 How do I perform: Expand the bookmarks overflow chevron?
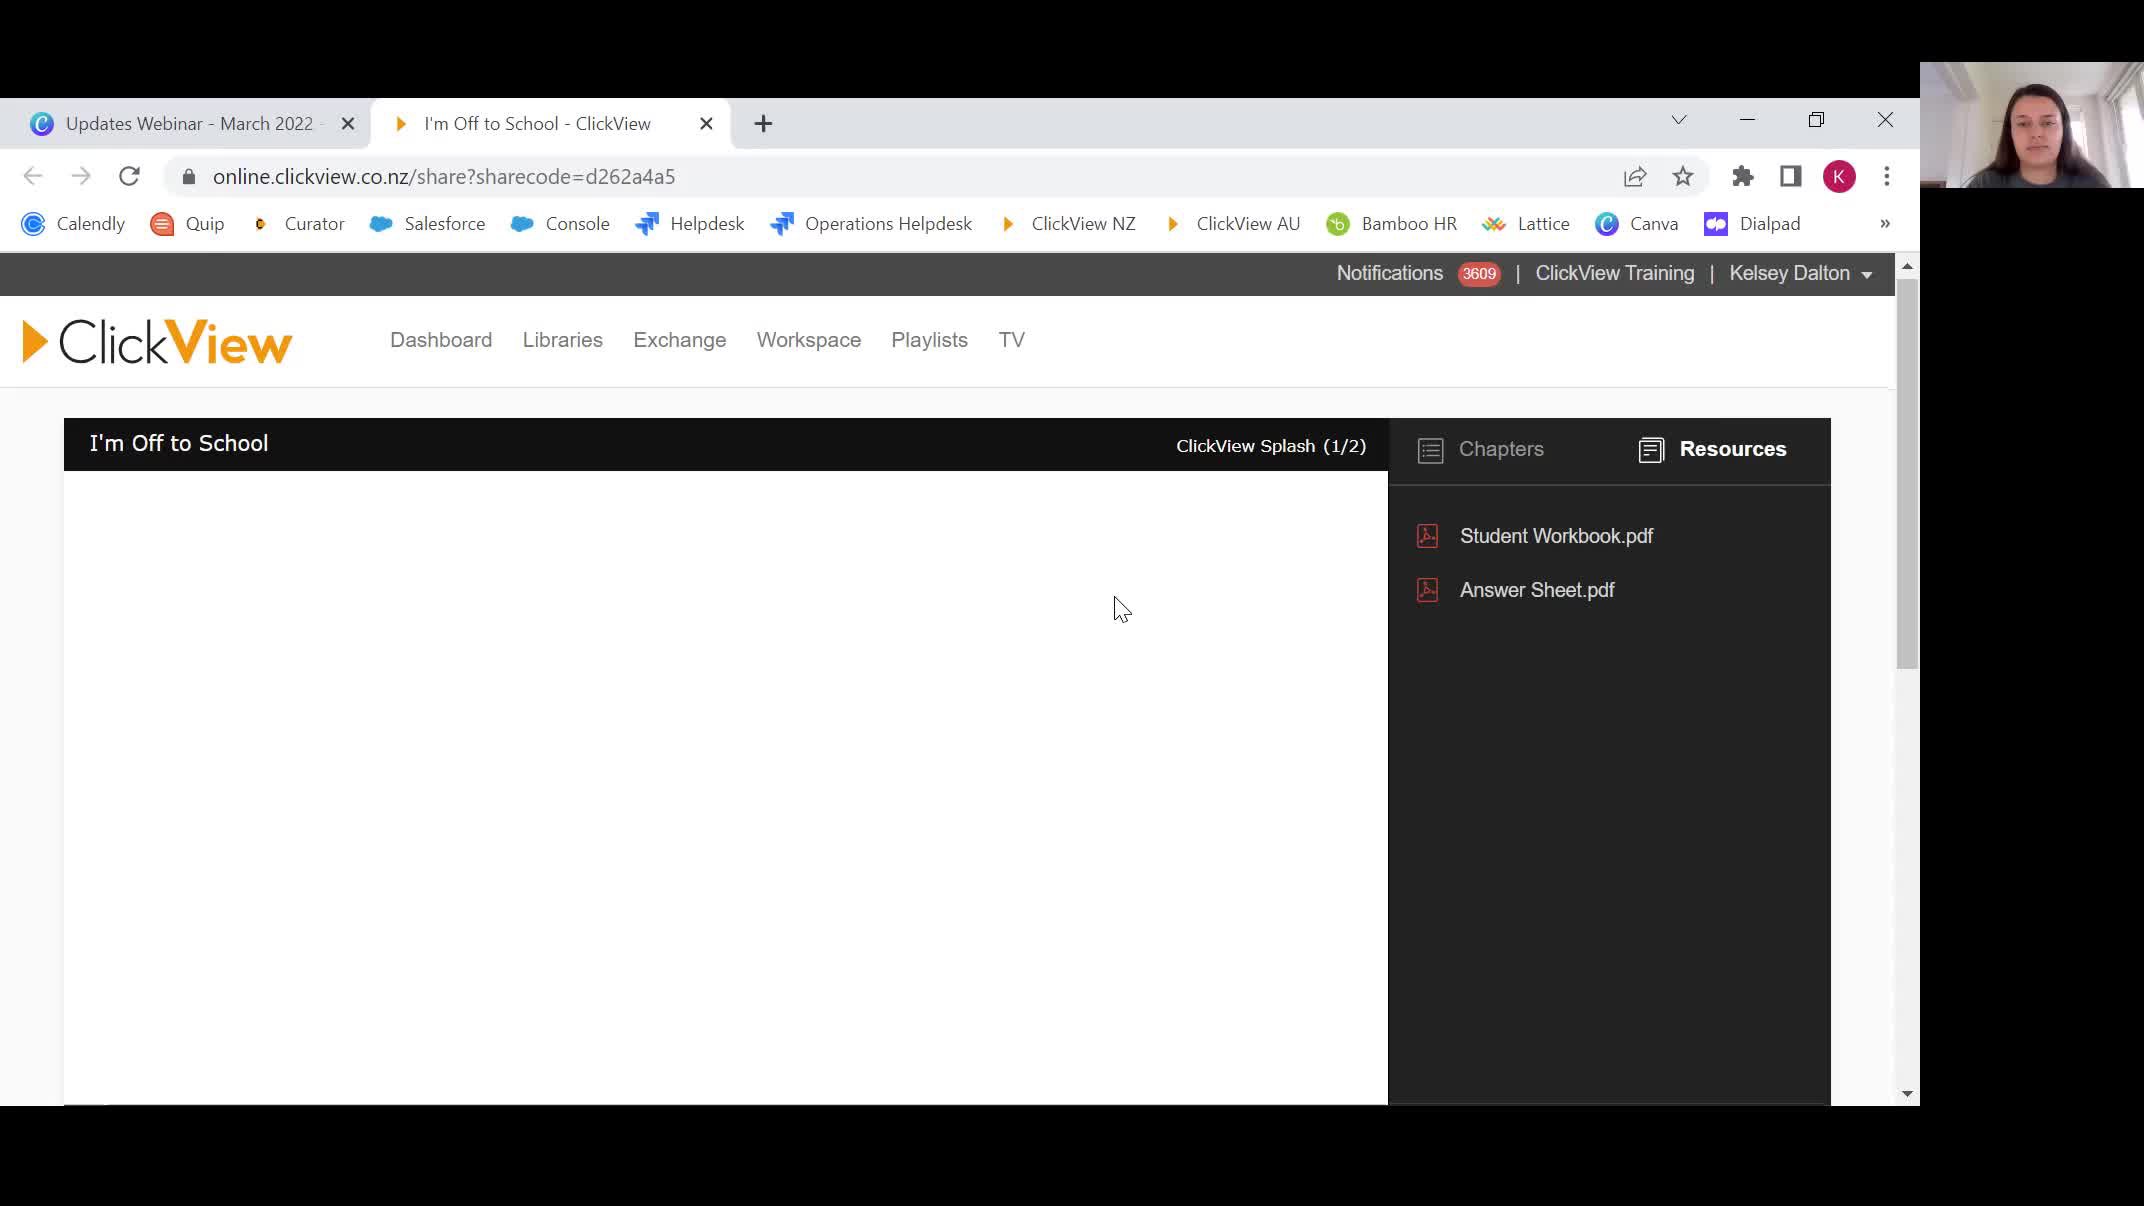click(1884, 224)
